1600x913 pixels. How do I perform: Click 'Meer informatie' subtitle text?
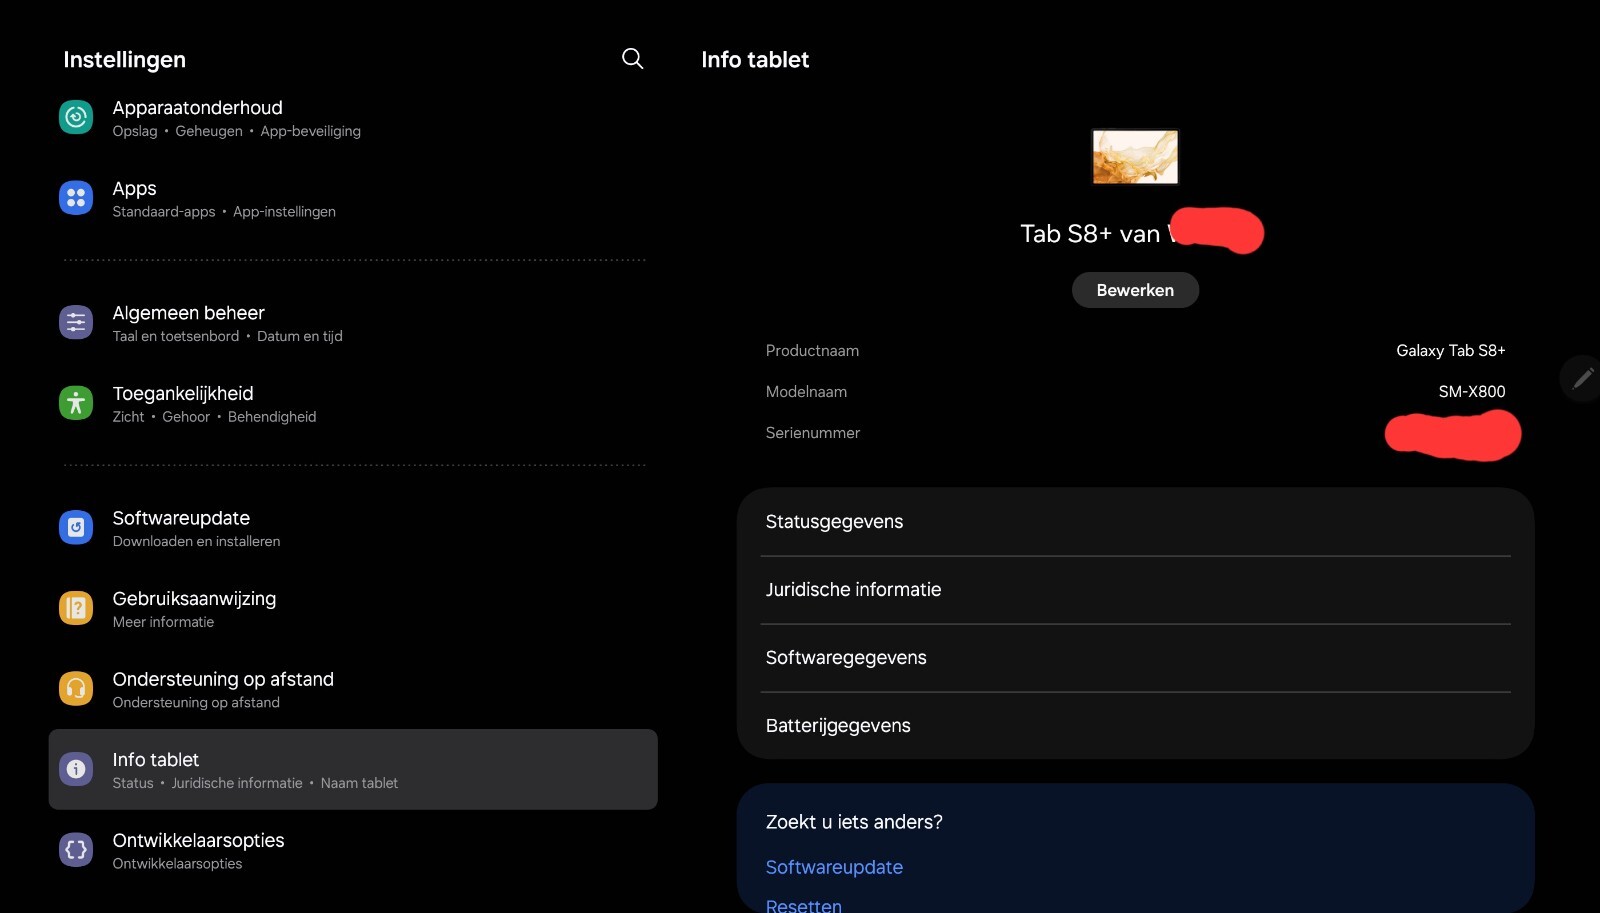163,622
